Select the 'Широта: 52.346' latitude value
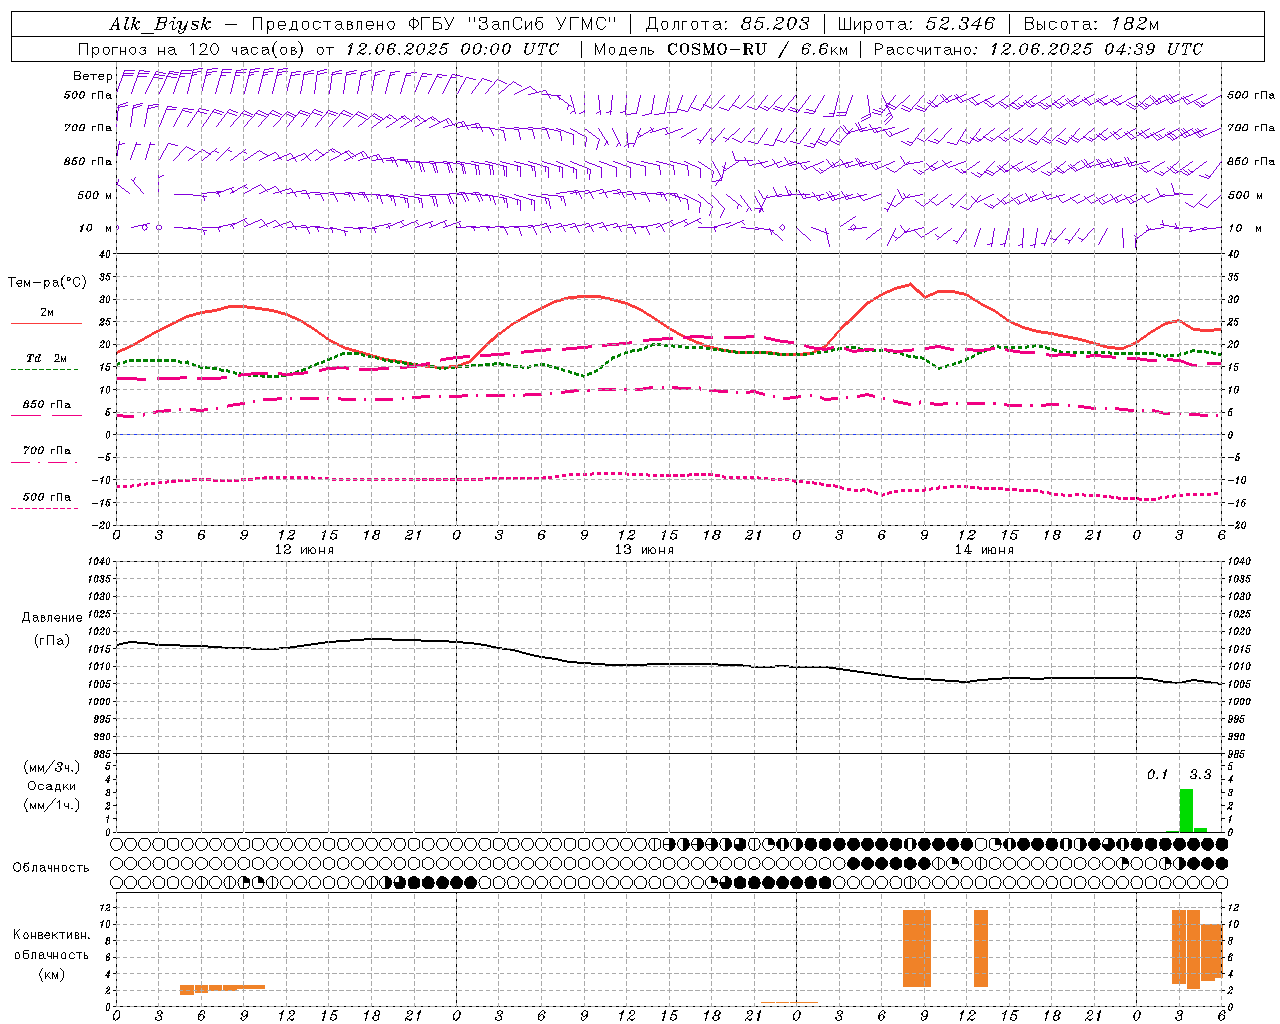Image resolution: width=1280 pixels, height=1024 pixels. (916, 25)
